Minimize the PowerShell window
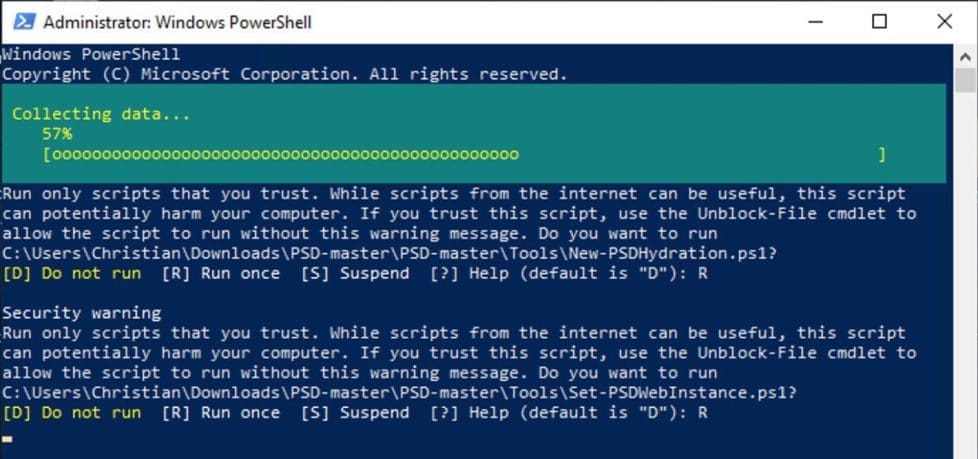 (822, 22)
